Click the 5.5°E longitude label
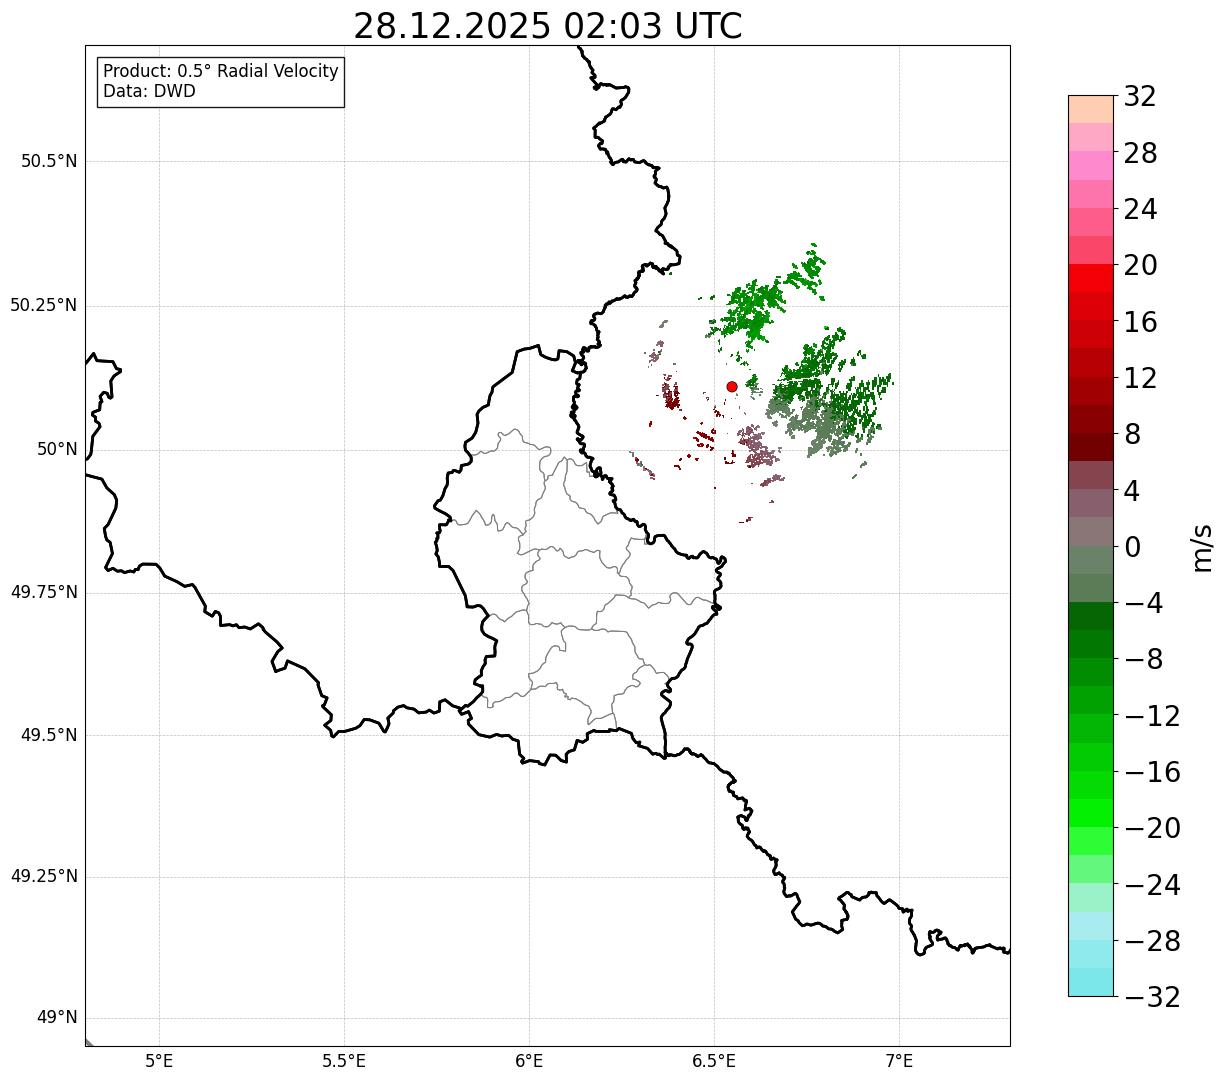Screen dimensions: 1225x1081 click(x=345, y=1060)
